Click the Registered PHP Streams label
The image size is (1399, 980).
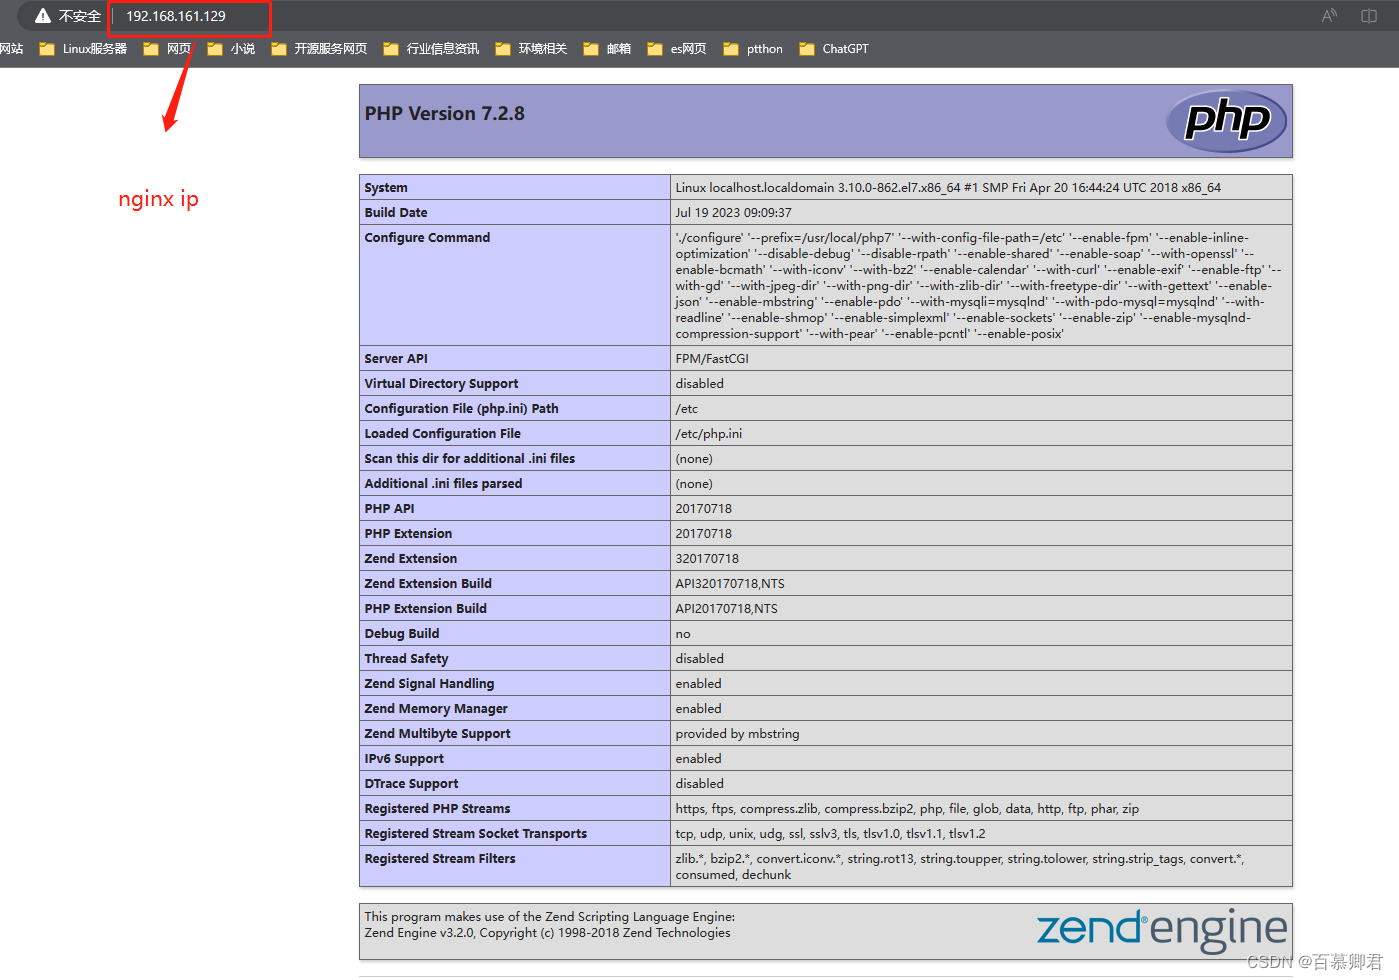437,809
